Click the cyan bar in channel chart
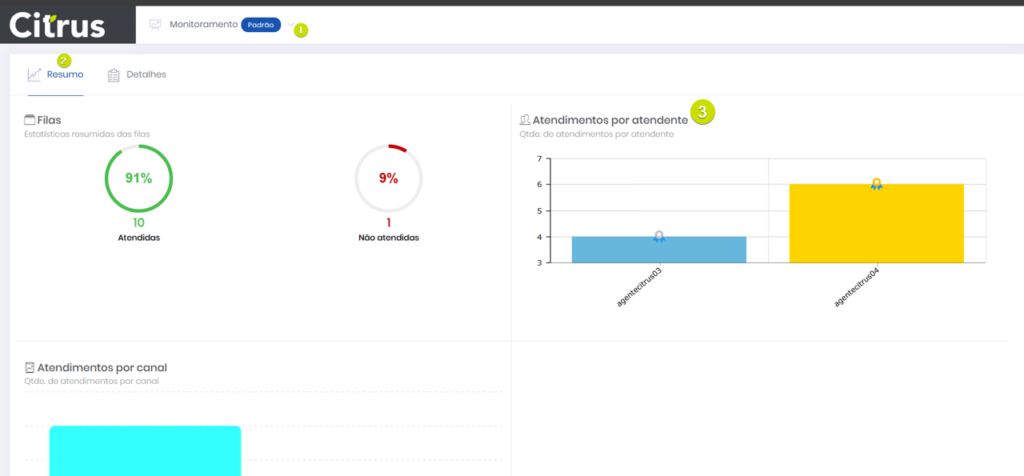Screen dimensions: 1024x476 coord(145,450)
